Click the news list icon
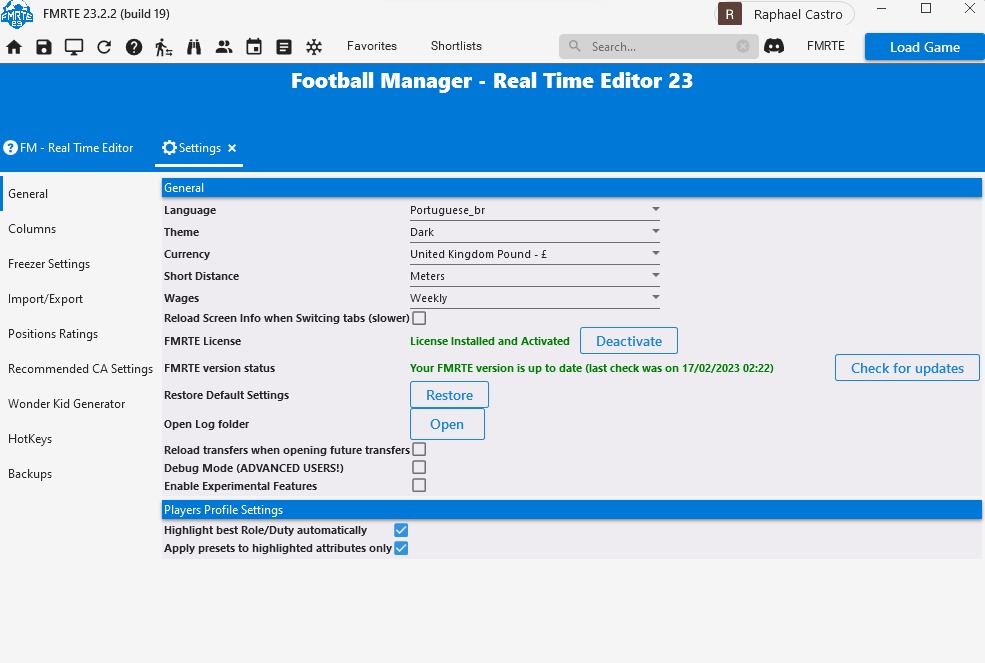The height and width of the screenshot is (663, 985). click(284, 47)
